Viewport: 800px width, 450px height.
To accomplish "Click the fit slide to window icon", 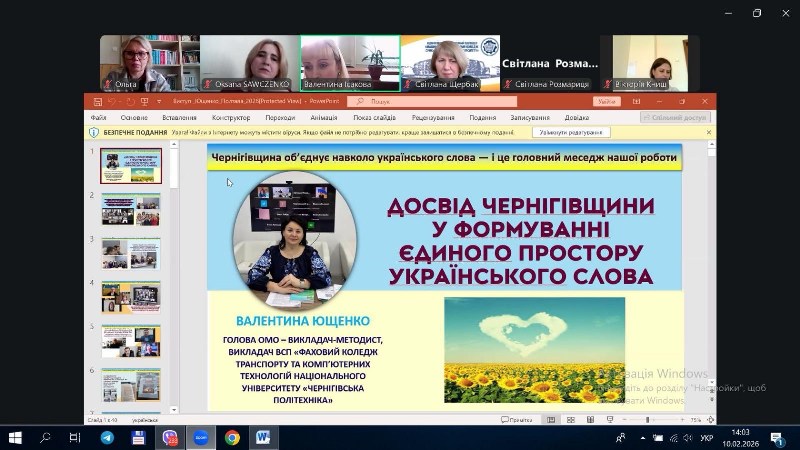I will tap(711, 420).
